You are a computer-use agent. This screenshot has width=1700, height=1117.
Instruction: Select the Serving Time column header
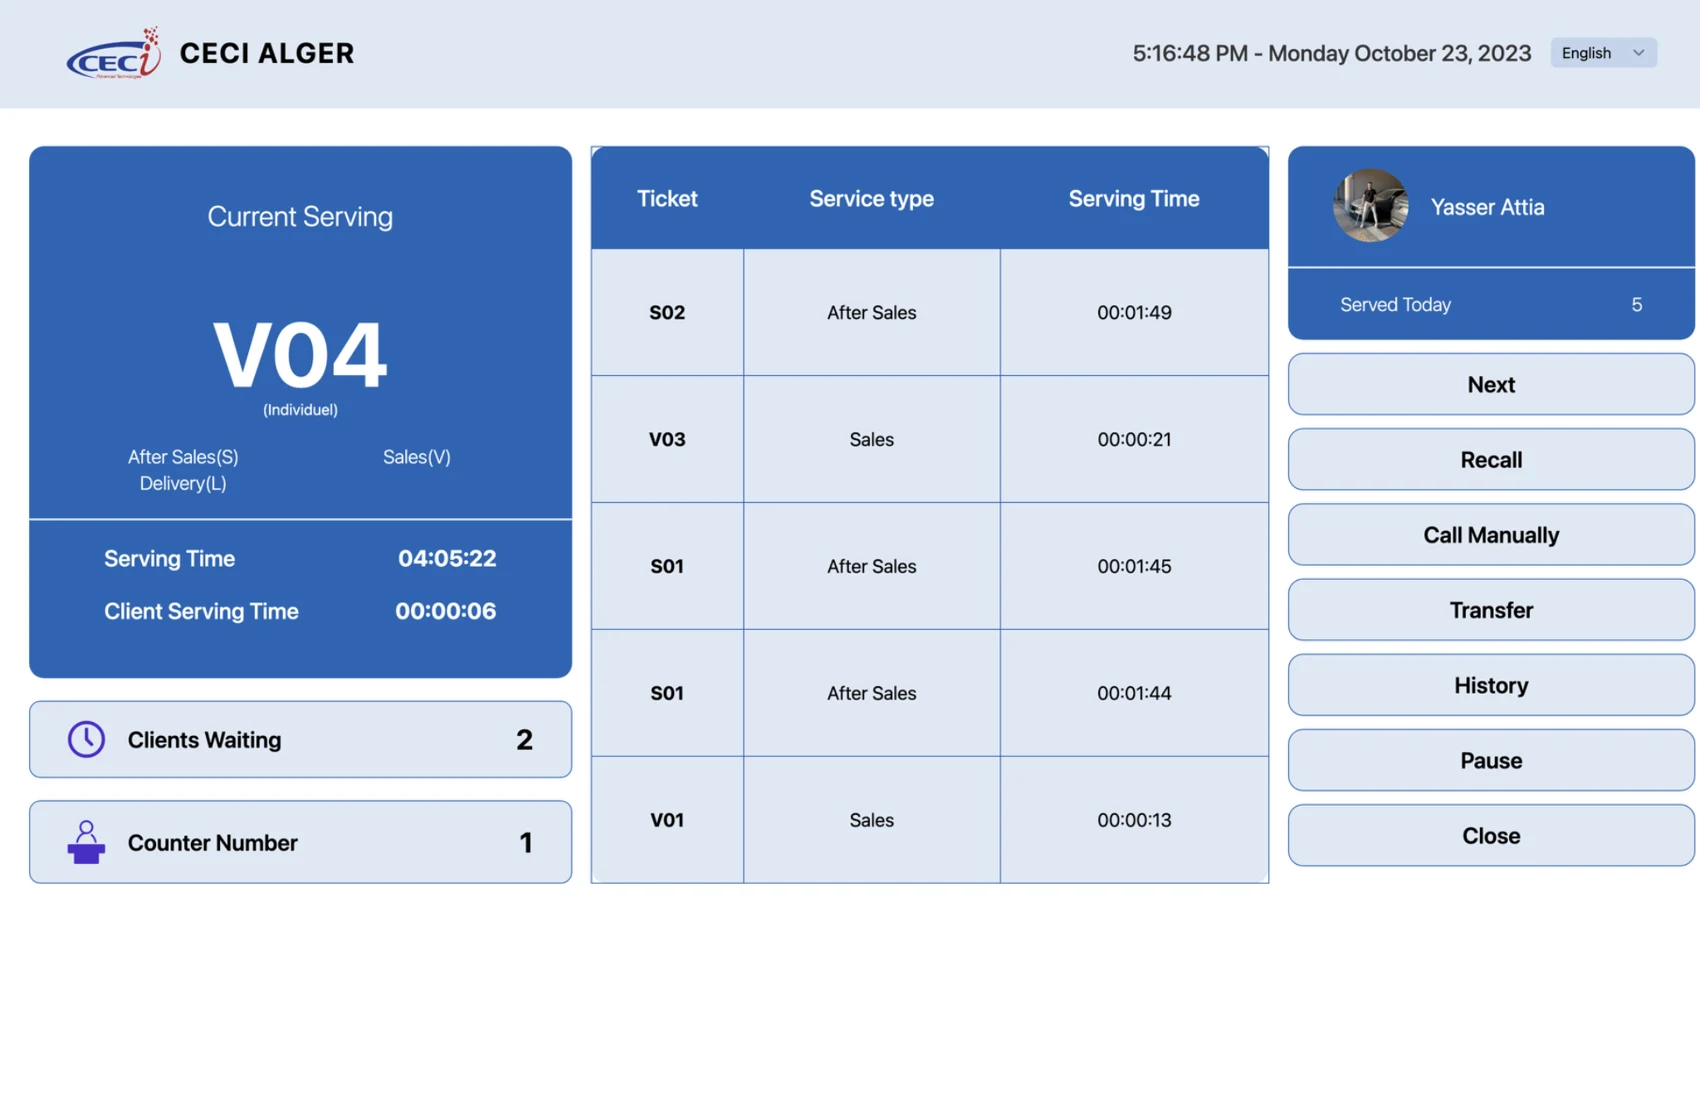point(1134,198)
